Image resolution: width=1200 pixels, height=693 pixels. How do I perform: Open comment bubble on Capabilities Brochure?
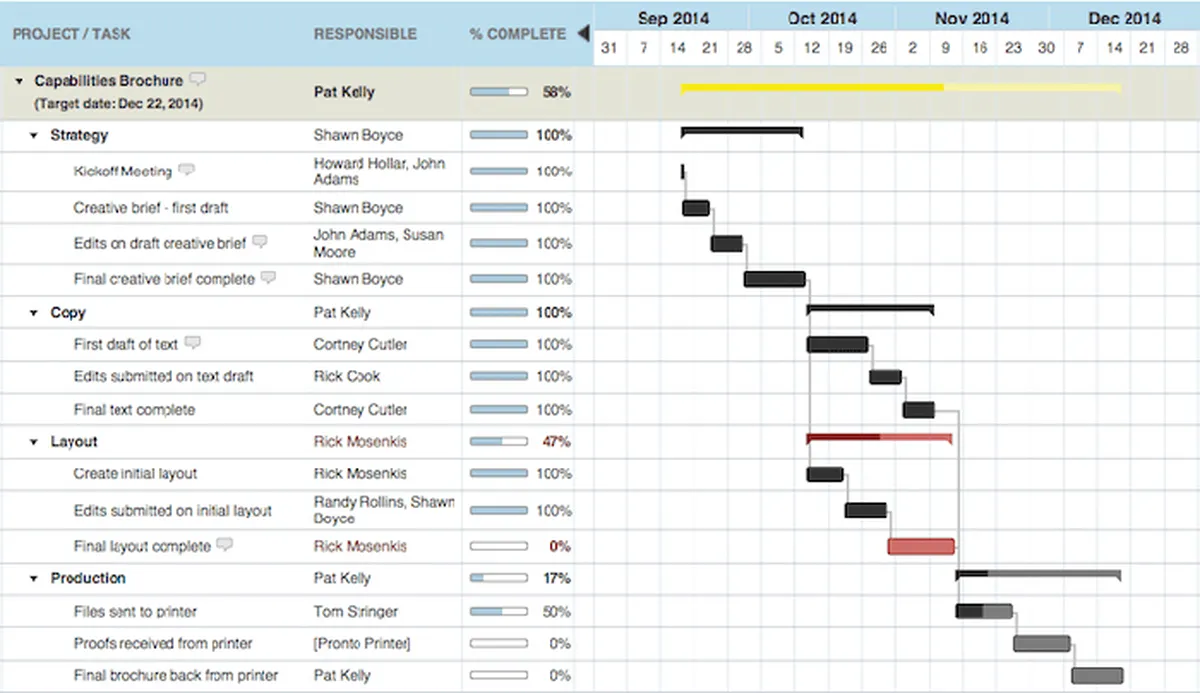[198, 80]
